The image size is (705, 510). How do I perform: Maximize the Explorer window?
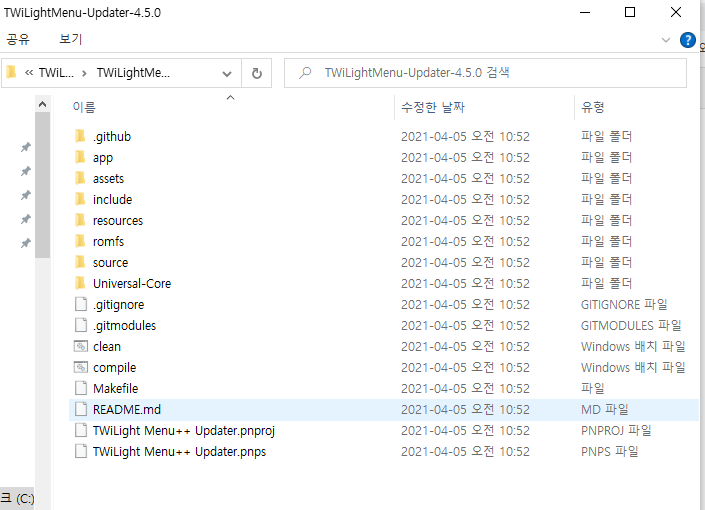coord(630,12)
